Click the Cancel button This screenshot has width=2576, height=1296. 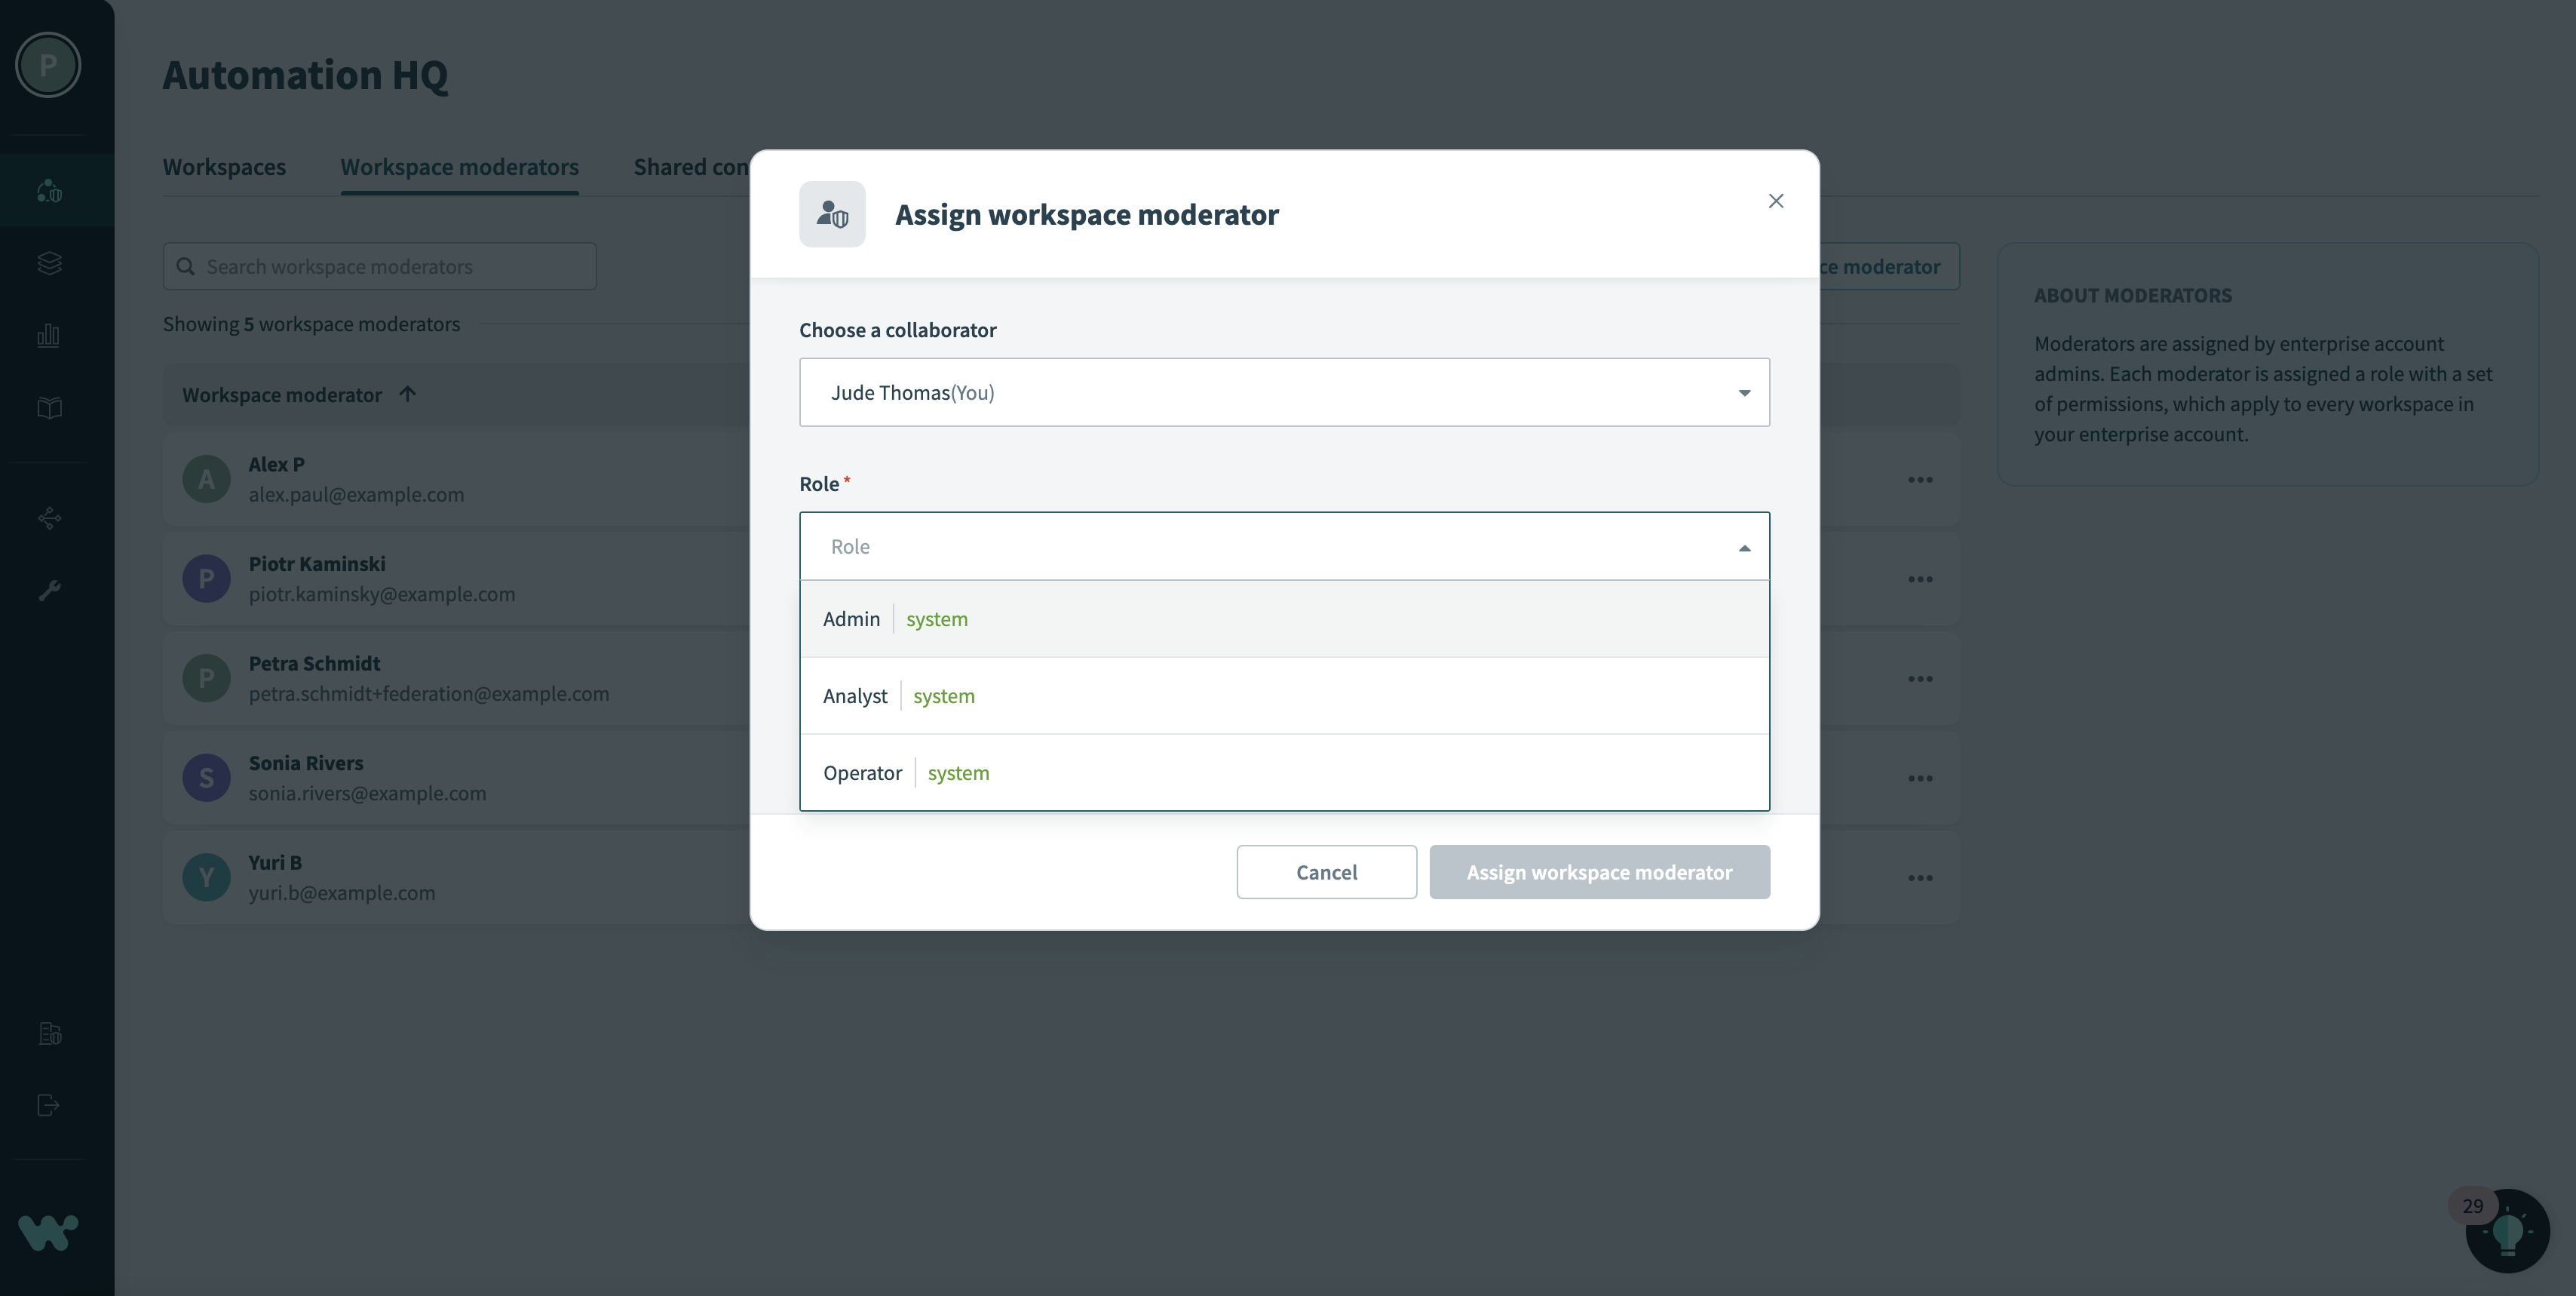pos(1325,871)
